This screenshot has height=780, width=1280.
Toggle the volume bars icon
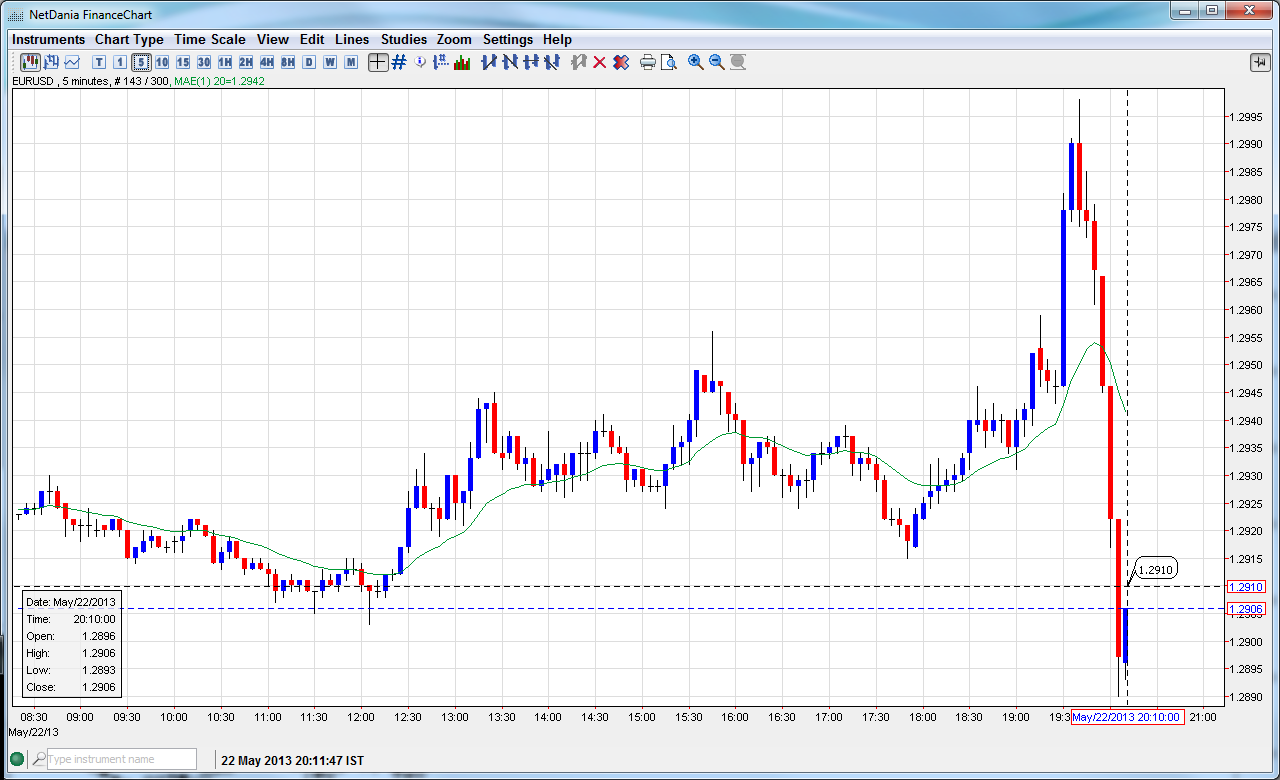[462, 62]
